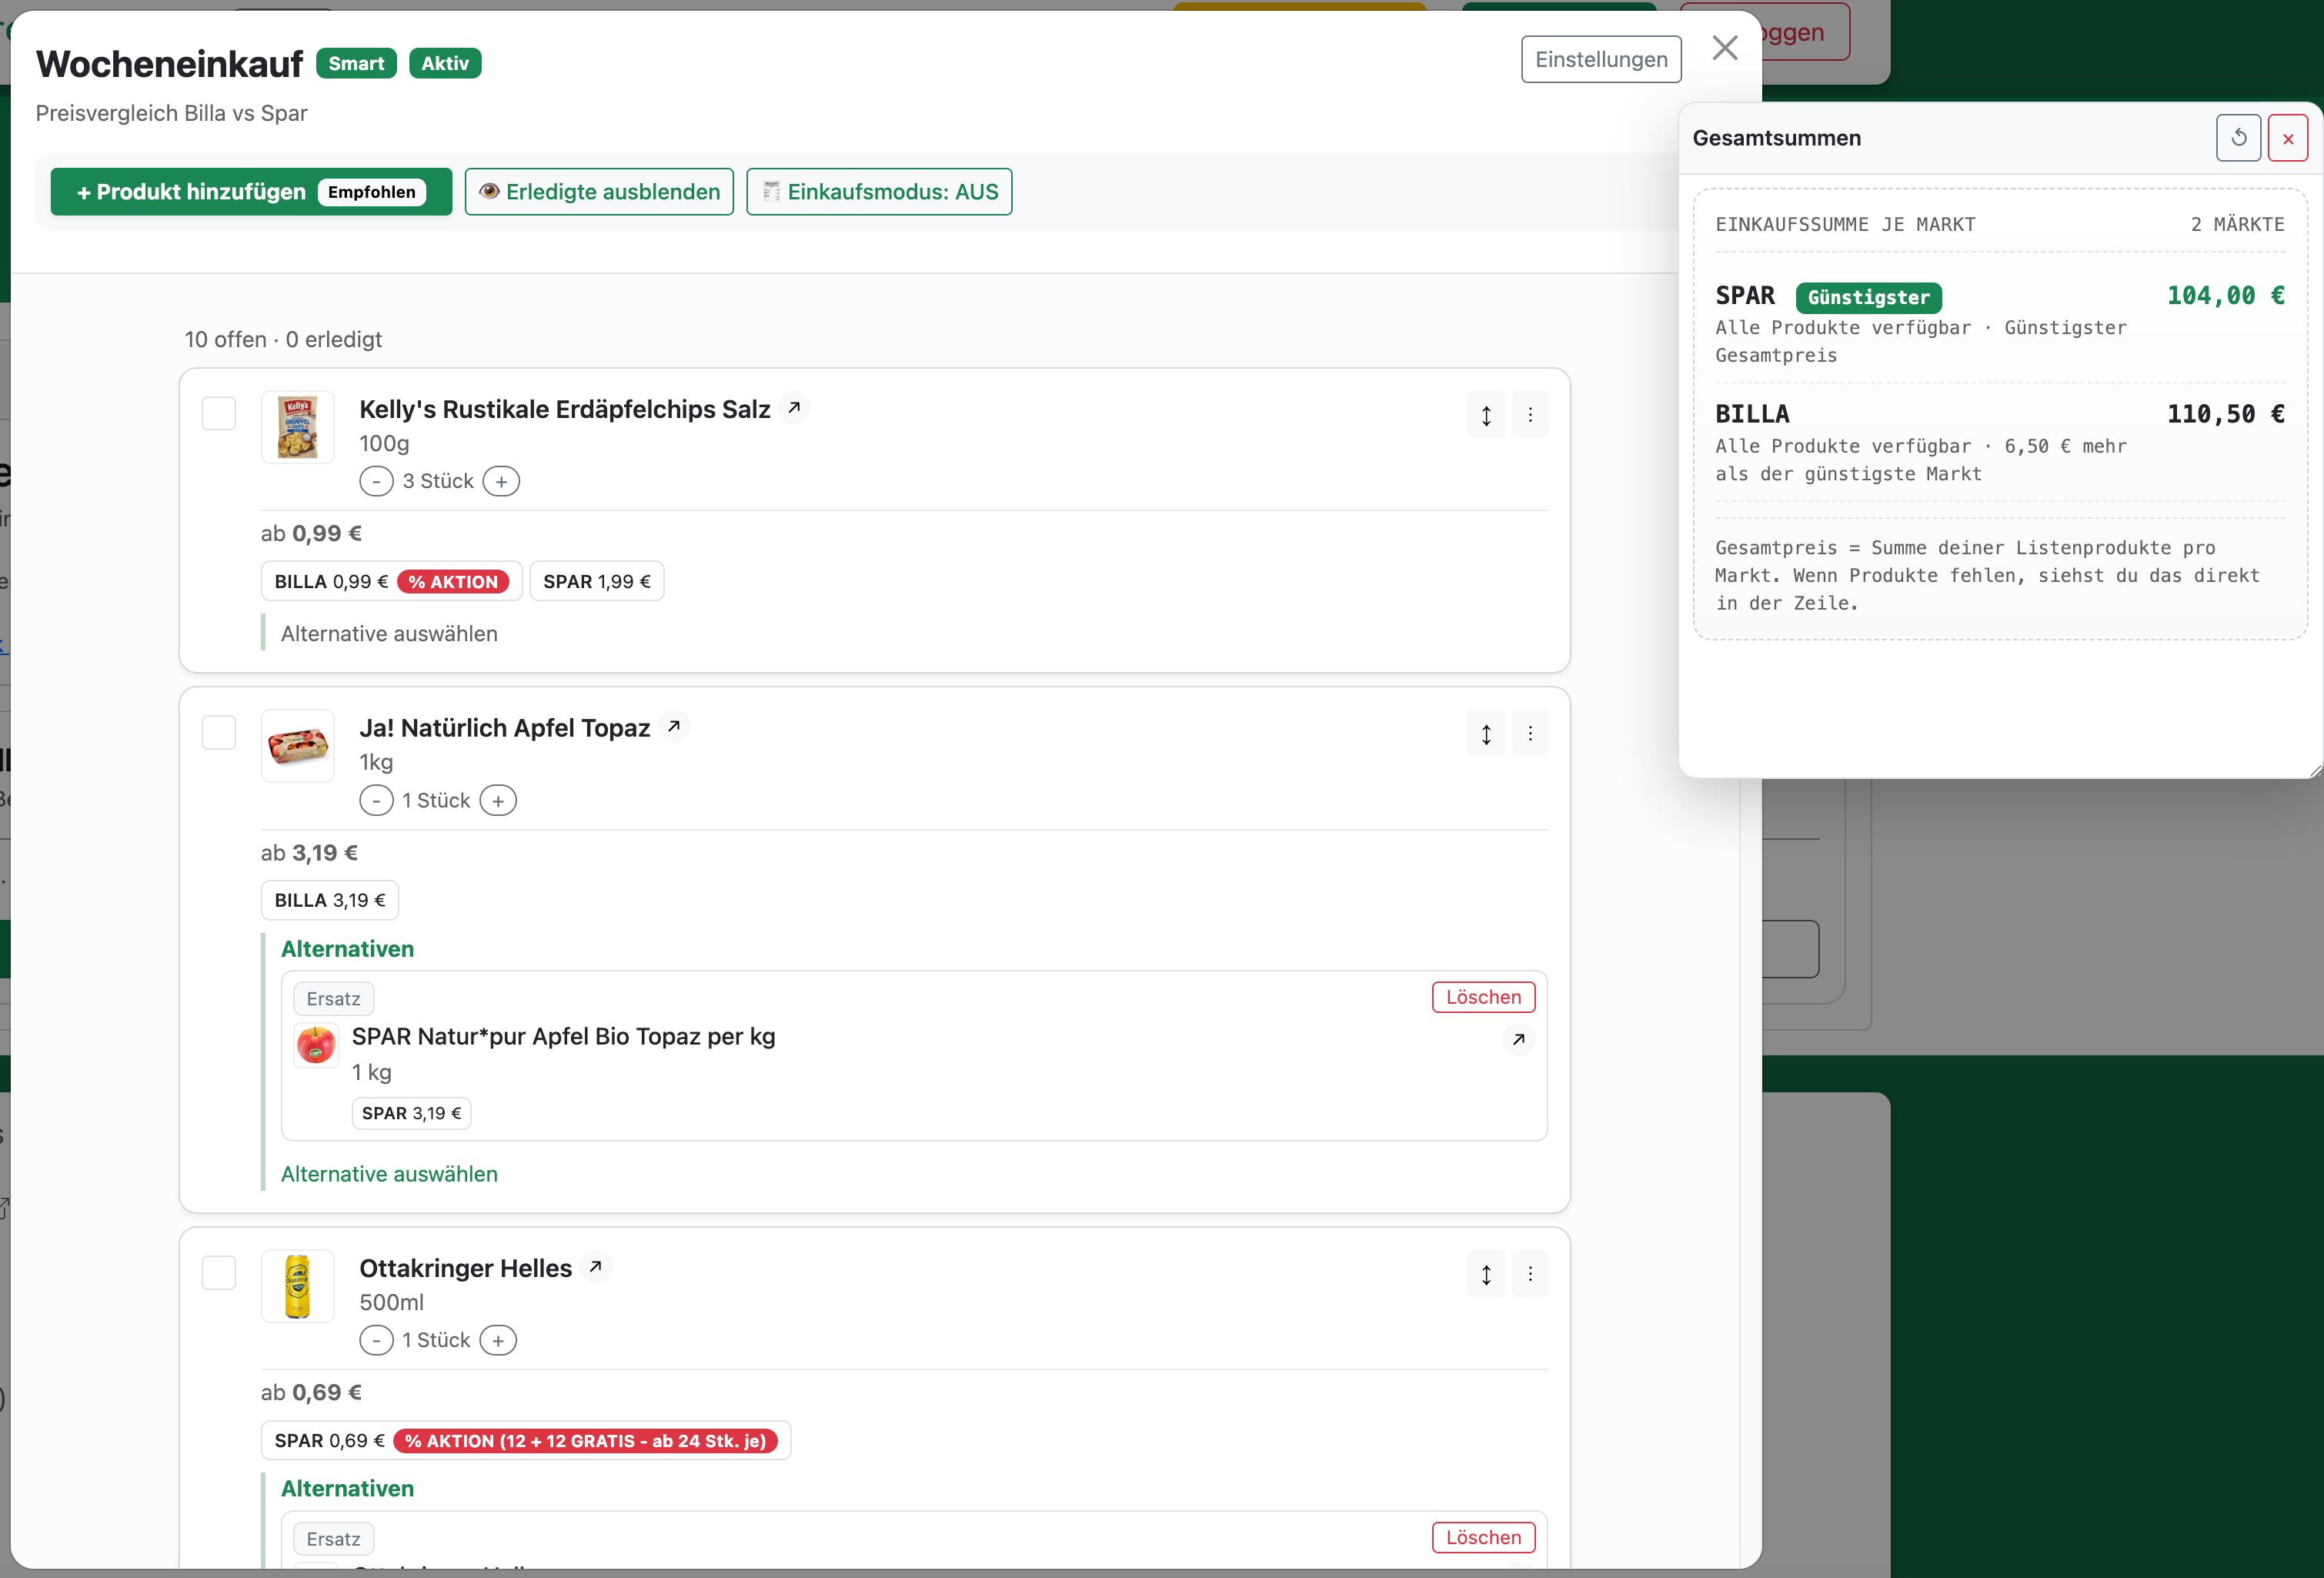The width and height of the screenshot is (2324, 1578).
Task: Open three-dot menu for Apfel Topaz
Action: [x=1530, y=734]
